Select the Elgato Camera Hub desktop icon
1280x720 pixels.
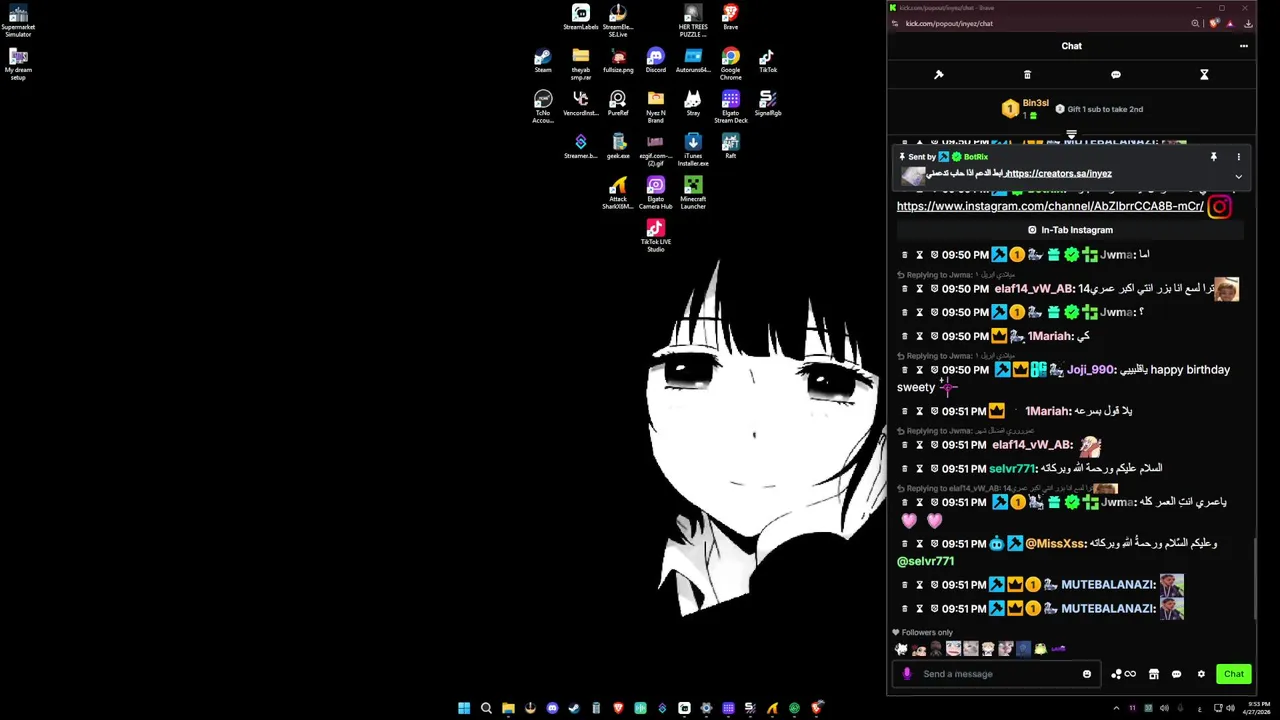coord(656,193)
